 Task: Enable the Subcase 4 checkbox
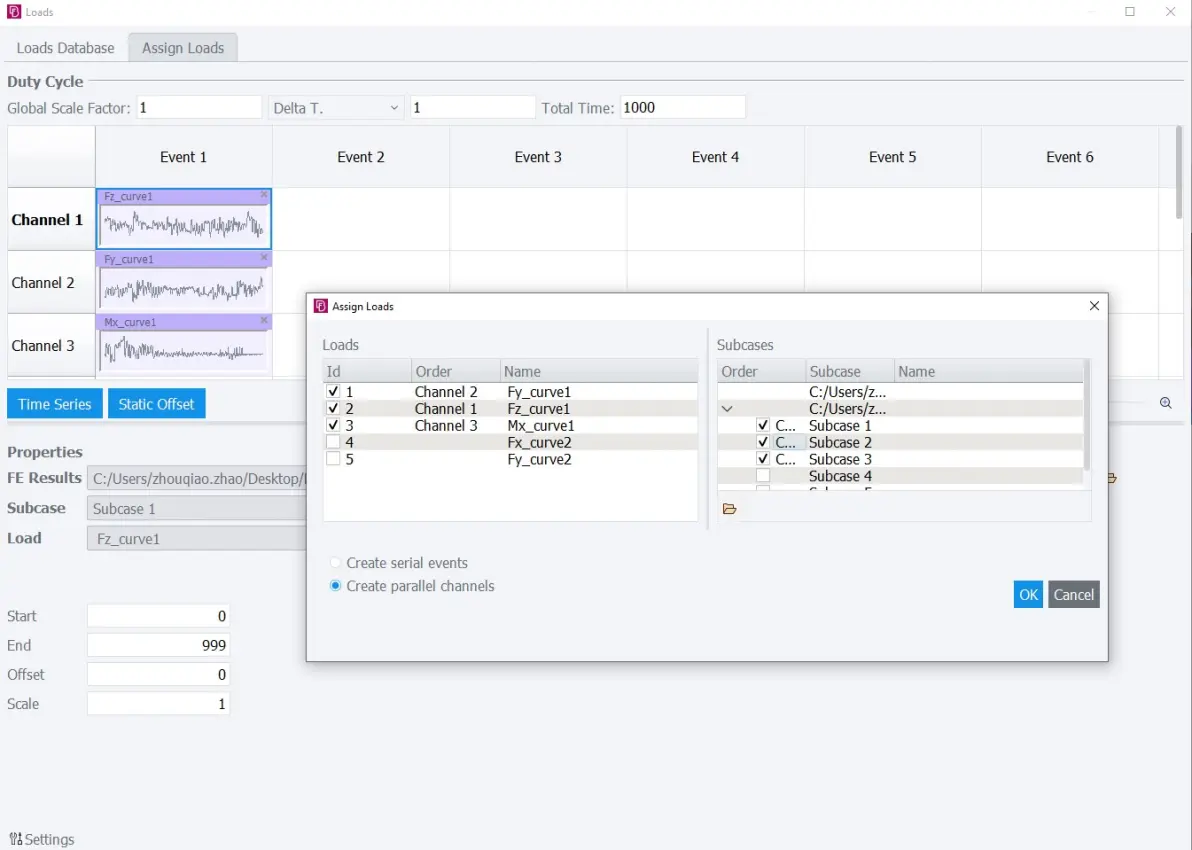coord(762,476)
